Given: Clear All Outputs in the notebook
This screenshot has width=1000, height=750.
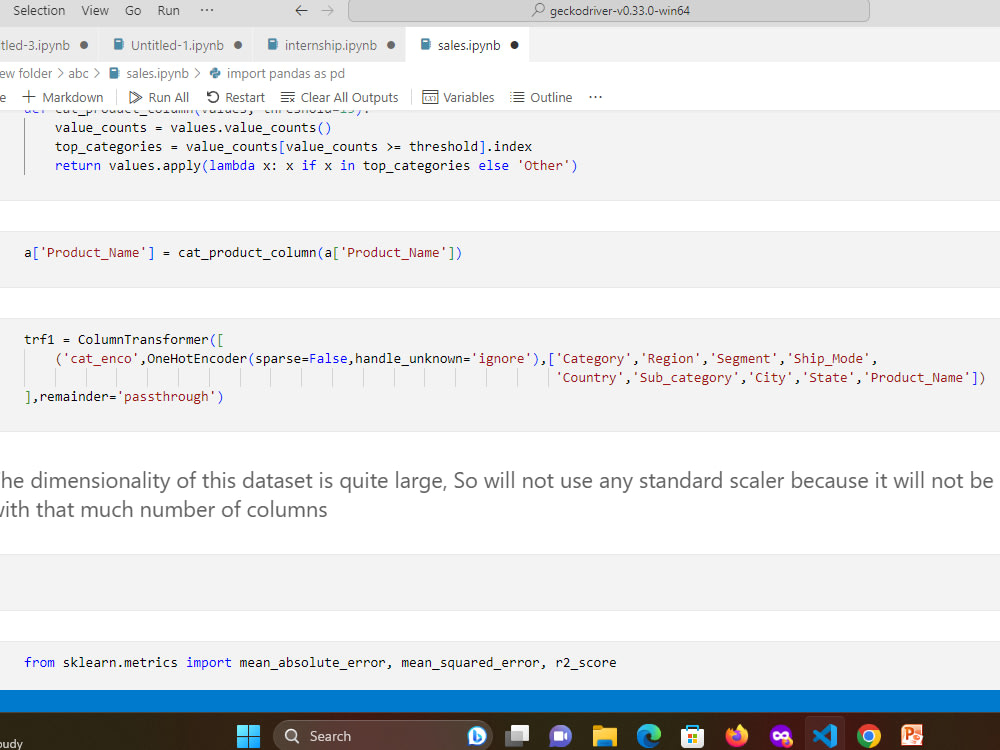Looking at the screenshot, I should 339,97.
